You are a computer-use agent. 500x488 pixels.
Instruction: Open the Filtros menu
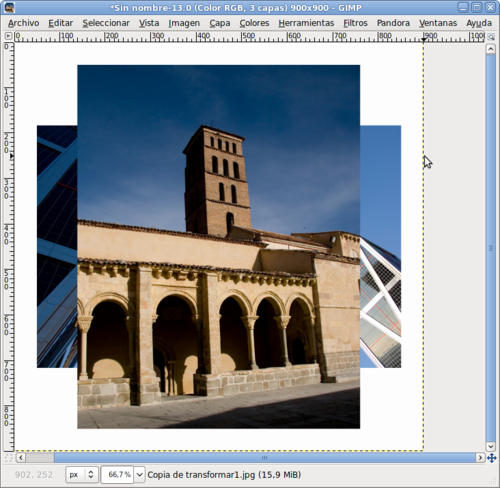[x=355, y=23]
